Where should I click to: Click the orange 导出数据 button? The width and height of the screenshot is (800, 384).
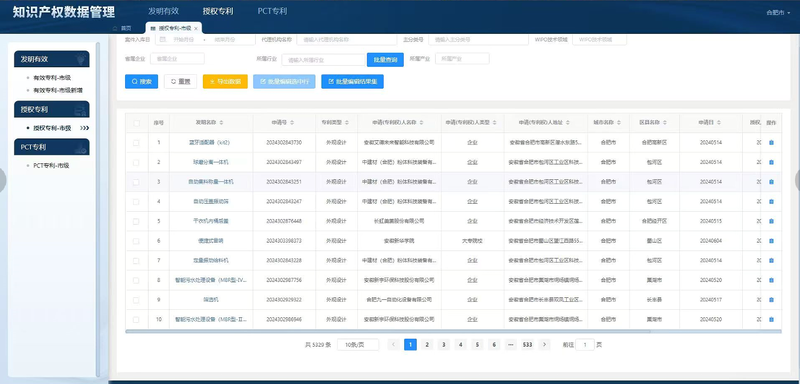[225, 82]
